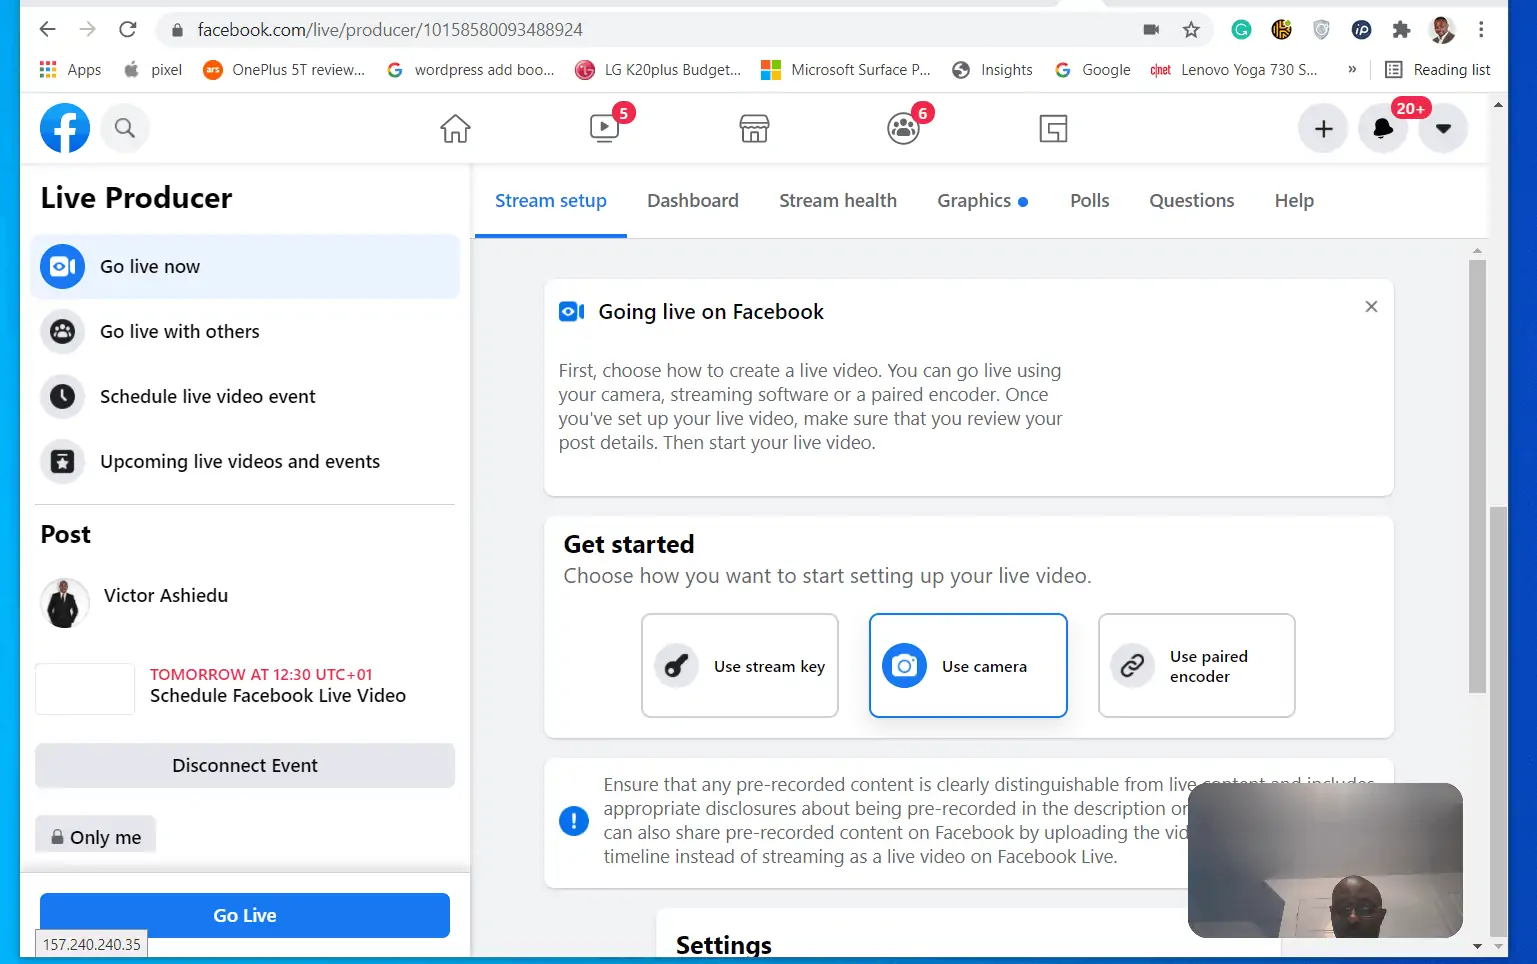This screenshot has height=964, width=1537.
Task: Open Extensions puzzle icon
Action: pos(1401,30)
